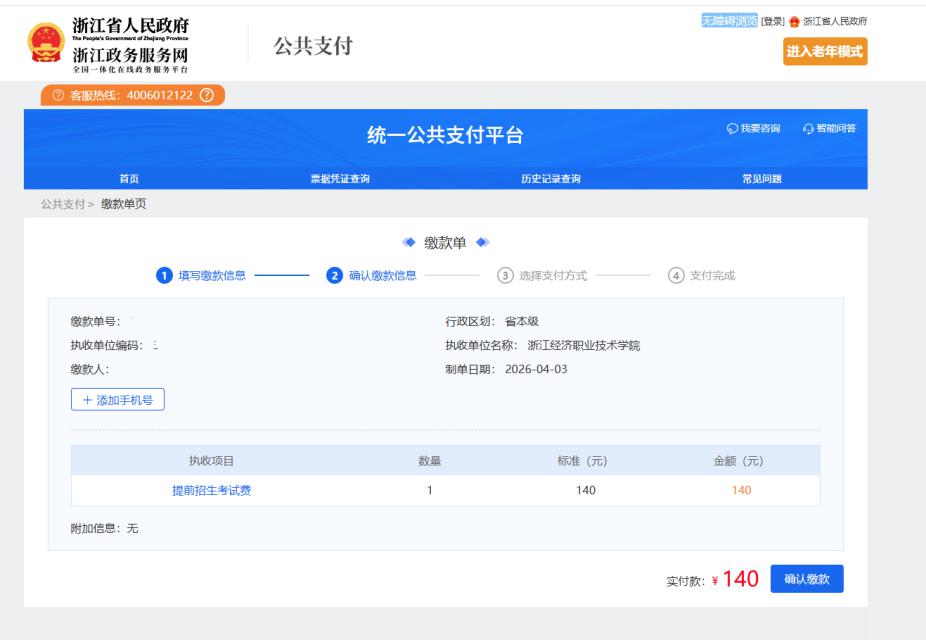This screenshot has width=926, height=640.
Task: Click step 1 circle 填写缴款信息
Action: (161, 276)
